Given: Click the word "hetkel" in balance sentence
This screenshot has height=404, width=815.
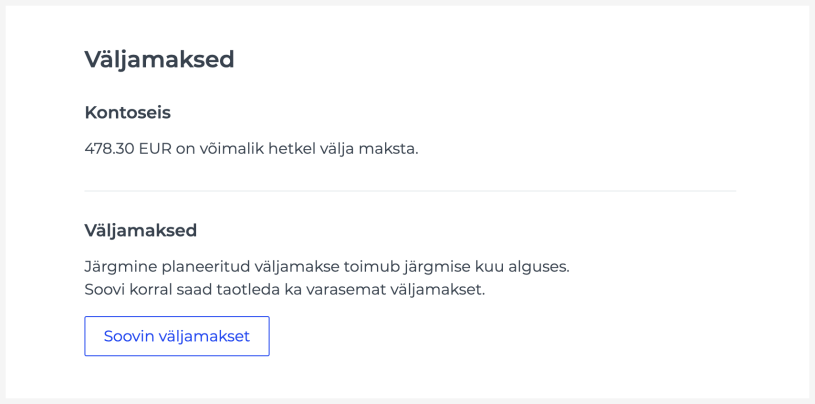Looking at the screenshot, I should 291,148.
